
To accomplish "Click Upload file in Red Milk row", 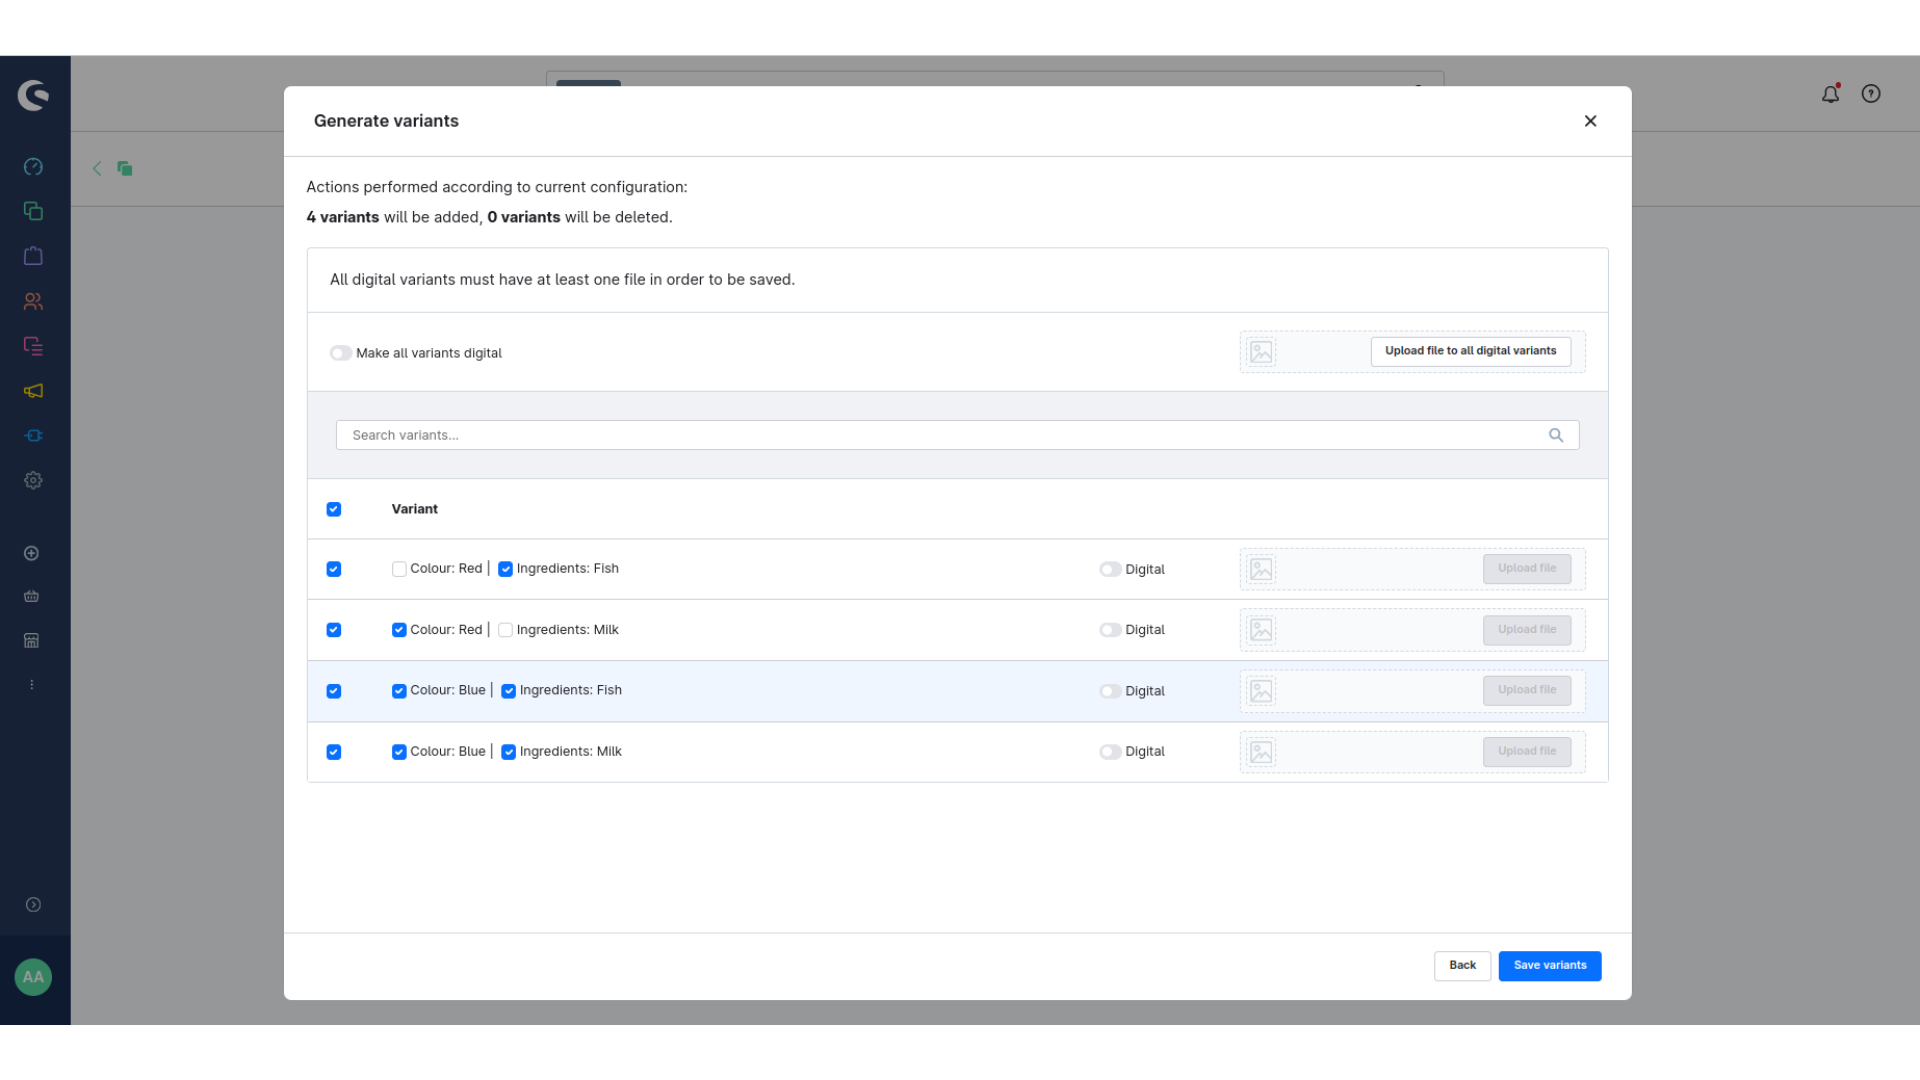I will (1526, 630).
